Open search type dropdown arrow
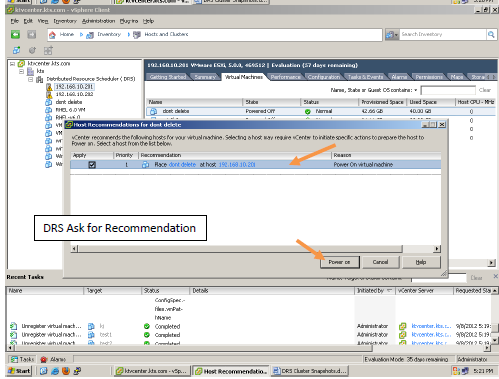Screen dimensions: 499x379 click(x=396, y=35)
